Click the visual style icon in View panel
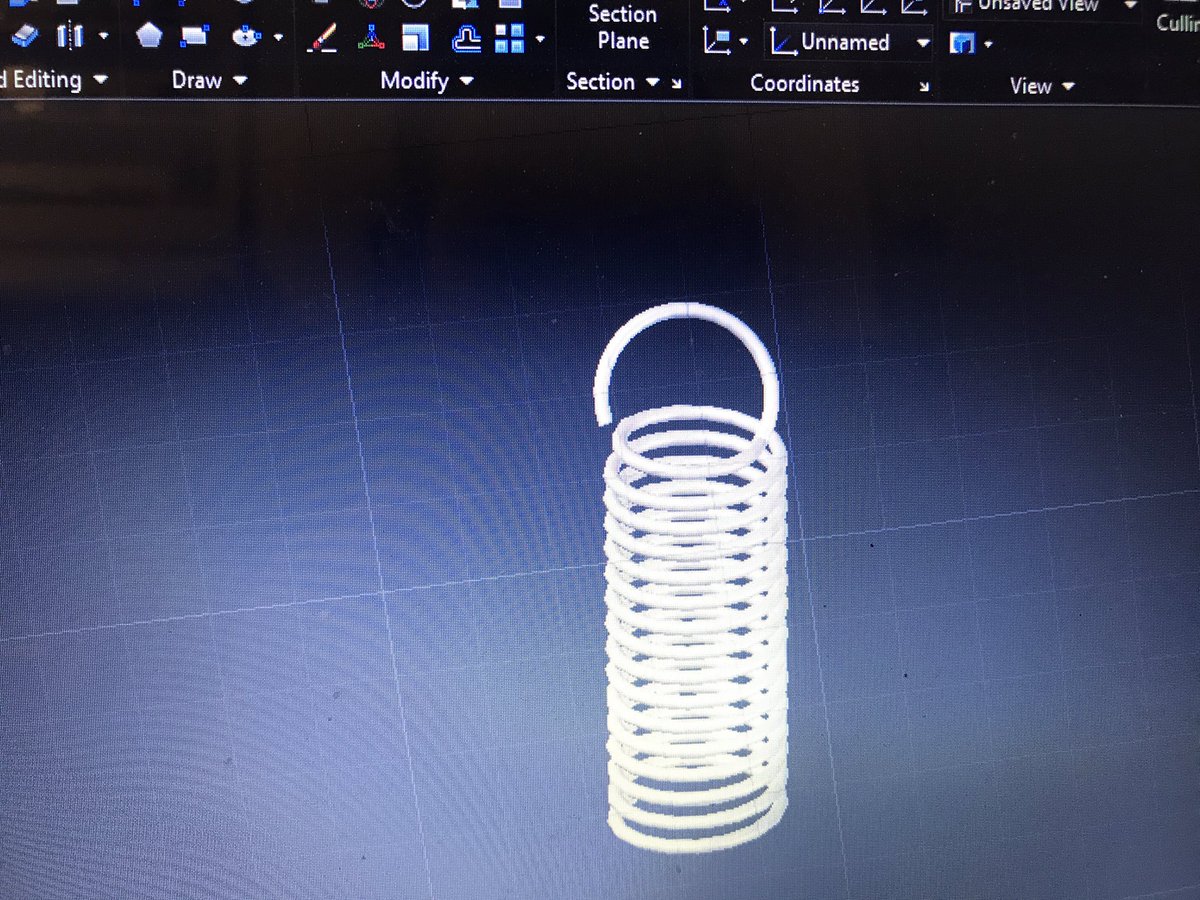The height and width of the screenshot is (900, 1200). click(x=962, y=43)
